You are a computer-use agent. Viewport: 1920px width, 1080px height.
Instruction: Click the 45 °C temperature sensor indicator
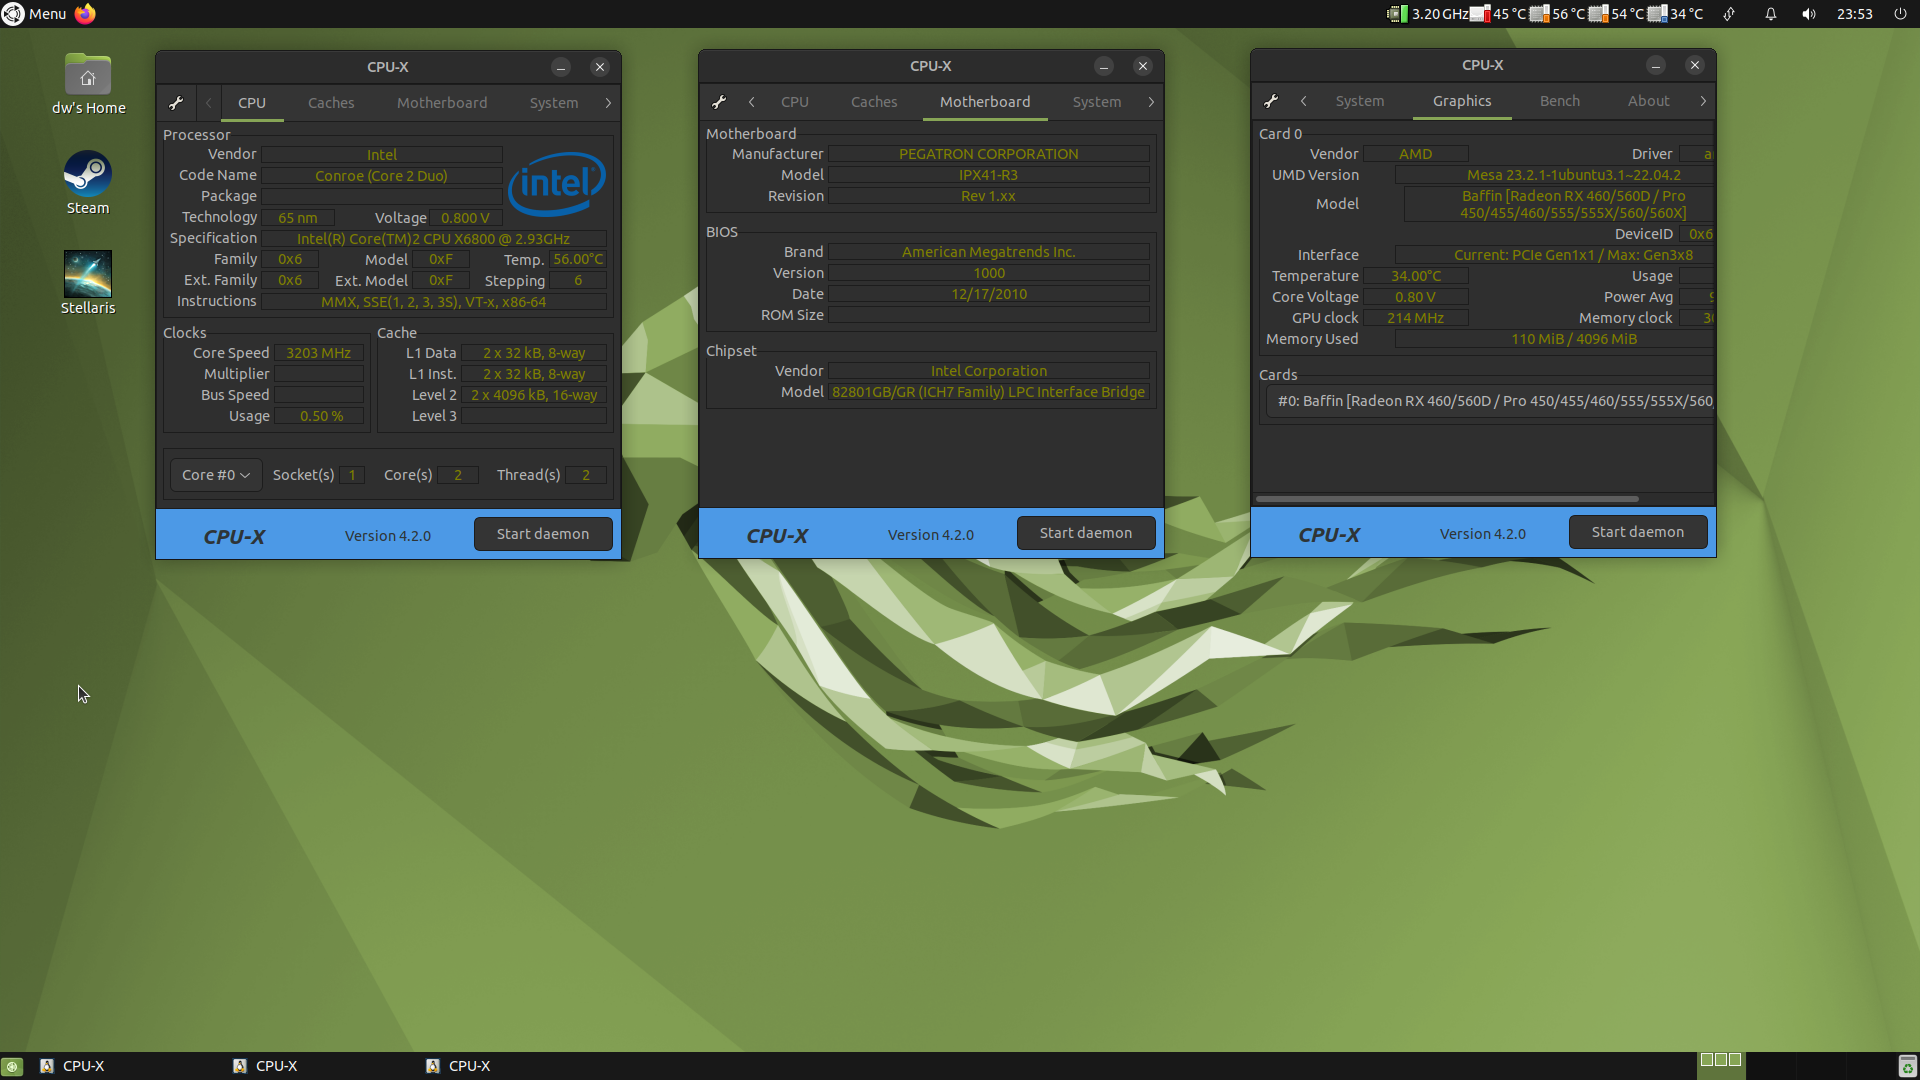point(1498,14)
